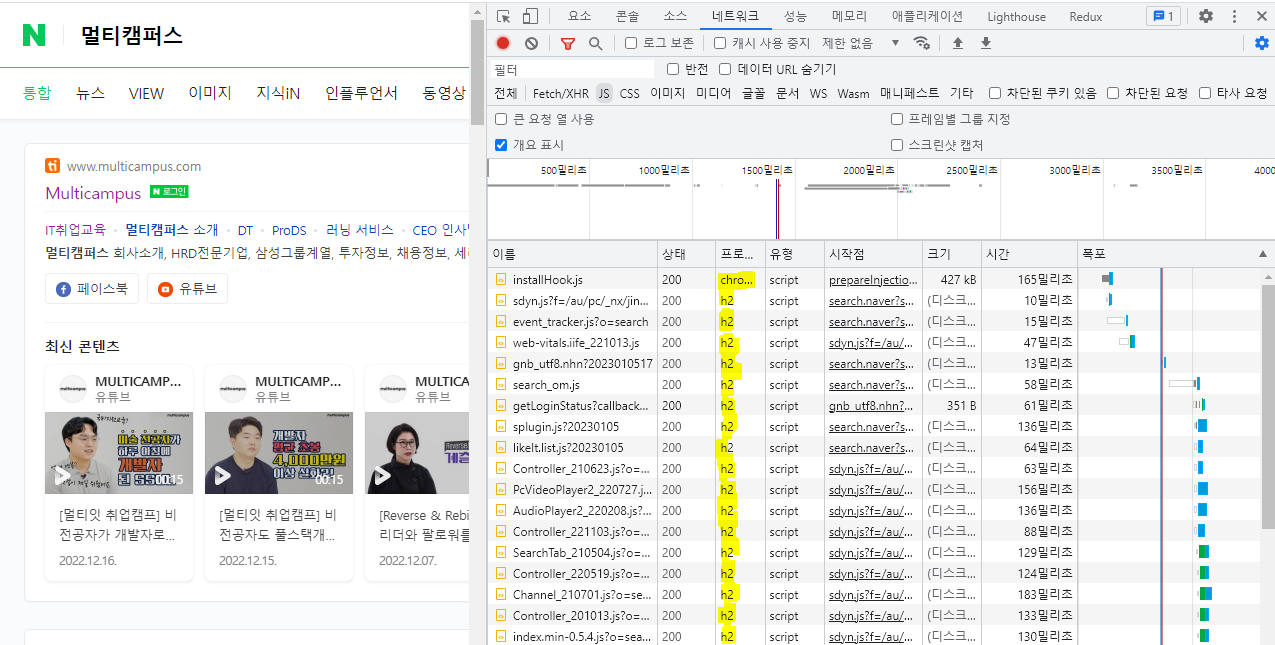Toggle 캐시 사용 중지 checkbox
Screen dimensions: 1275x645
click(x=720, y=43)
